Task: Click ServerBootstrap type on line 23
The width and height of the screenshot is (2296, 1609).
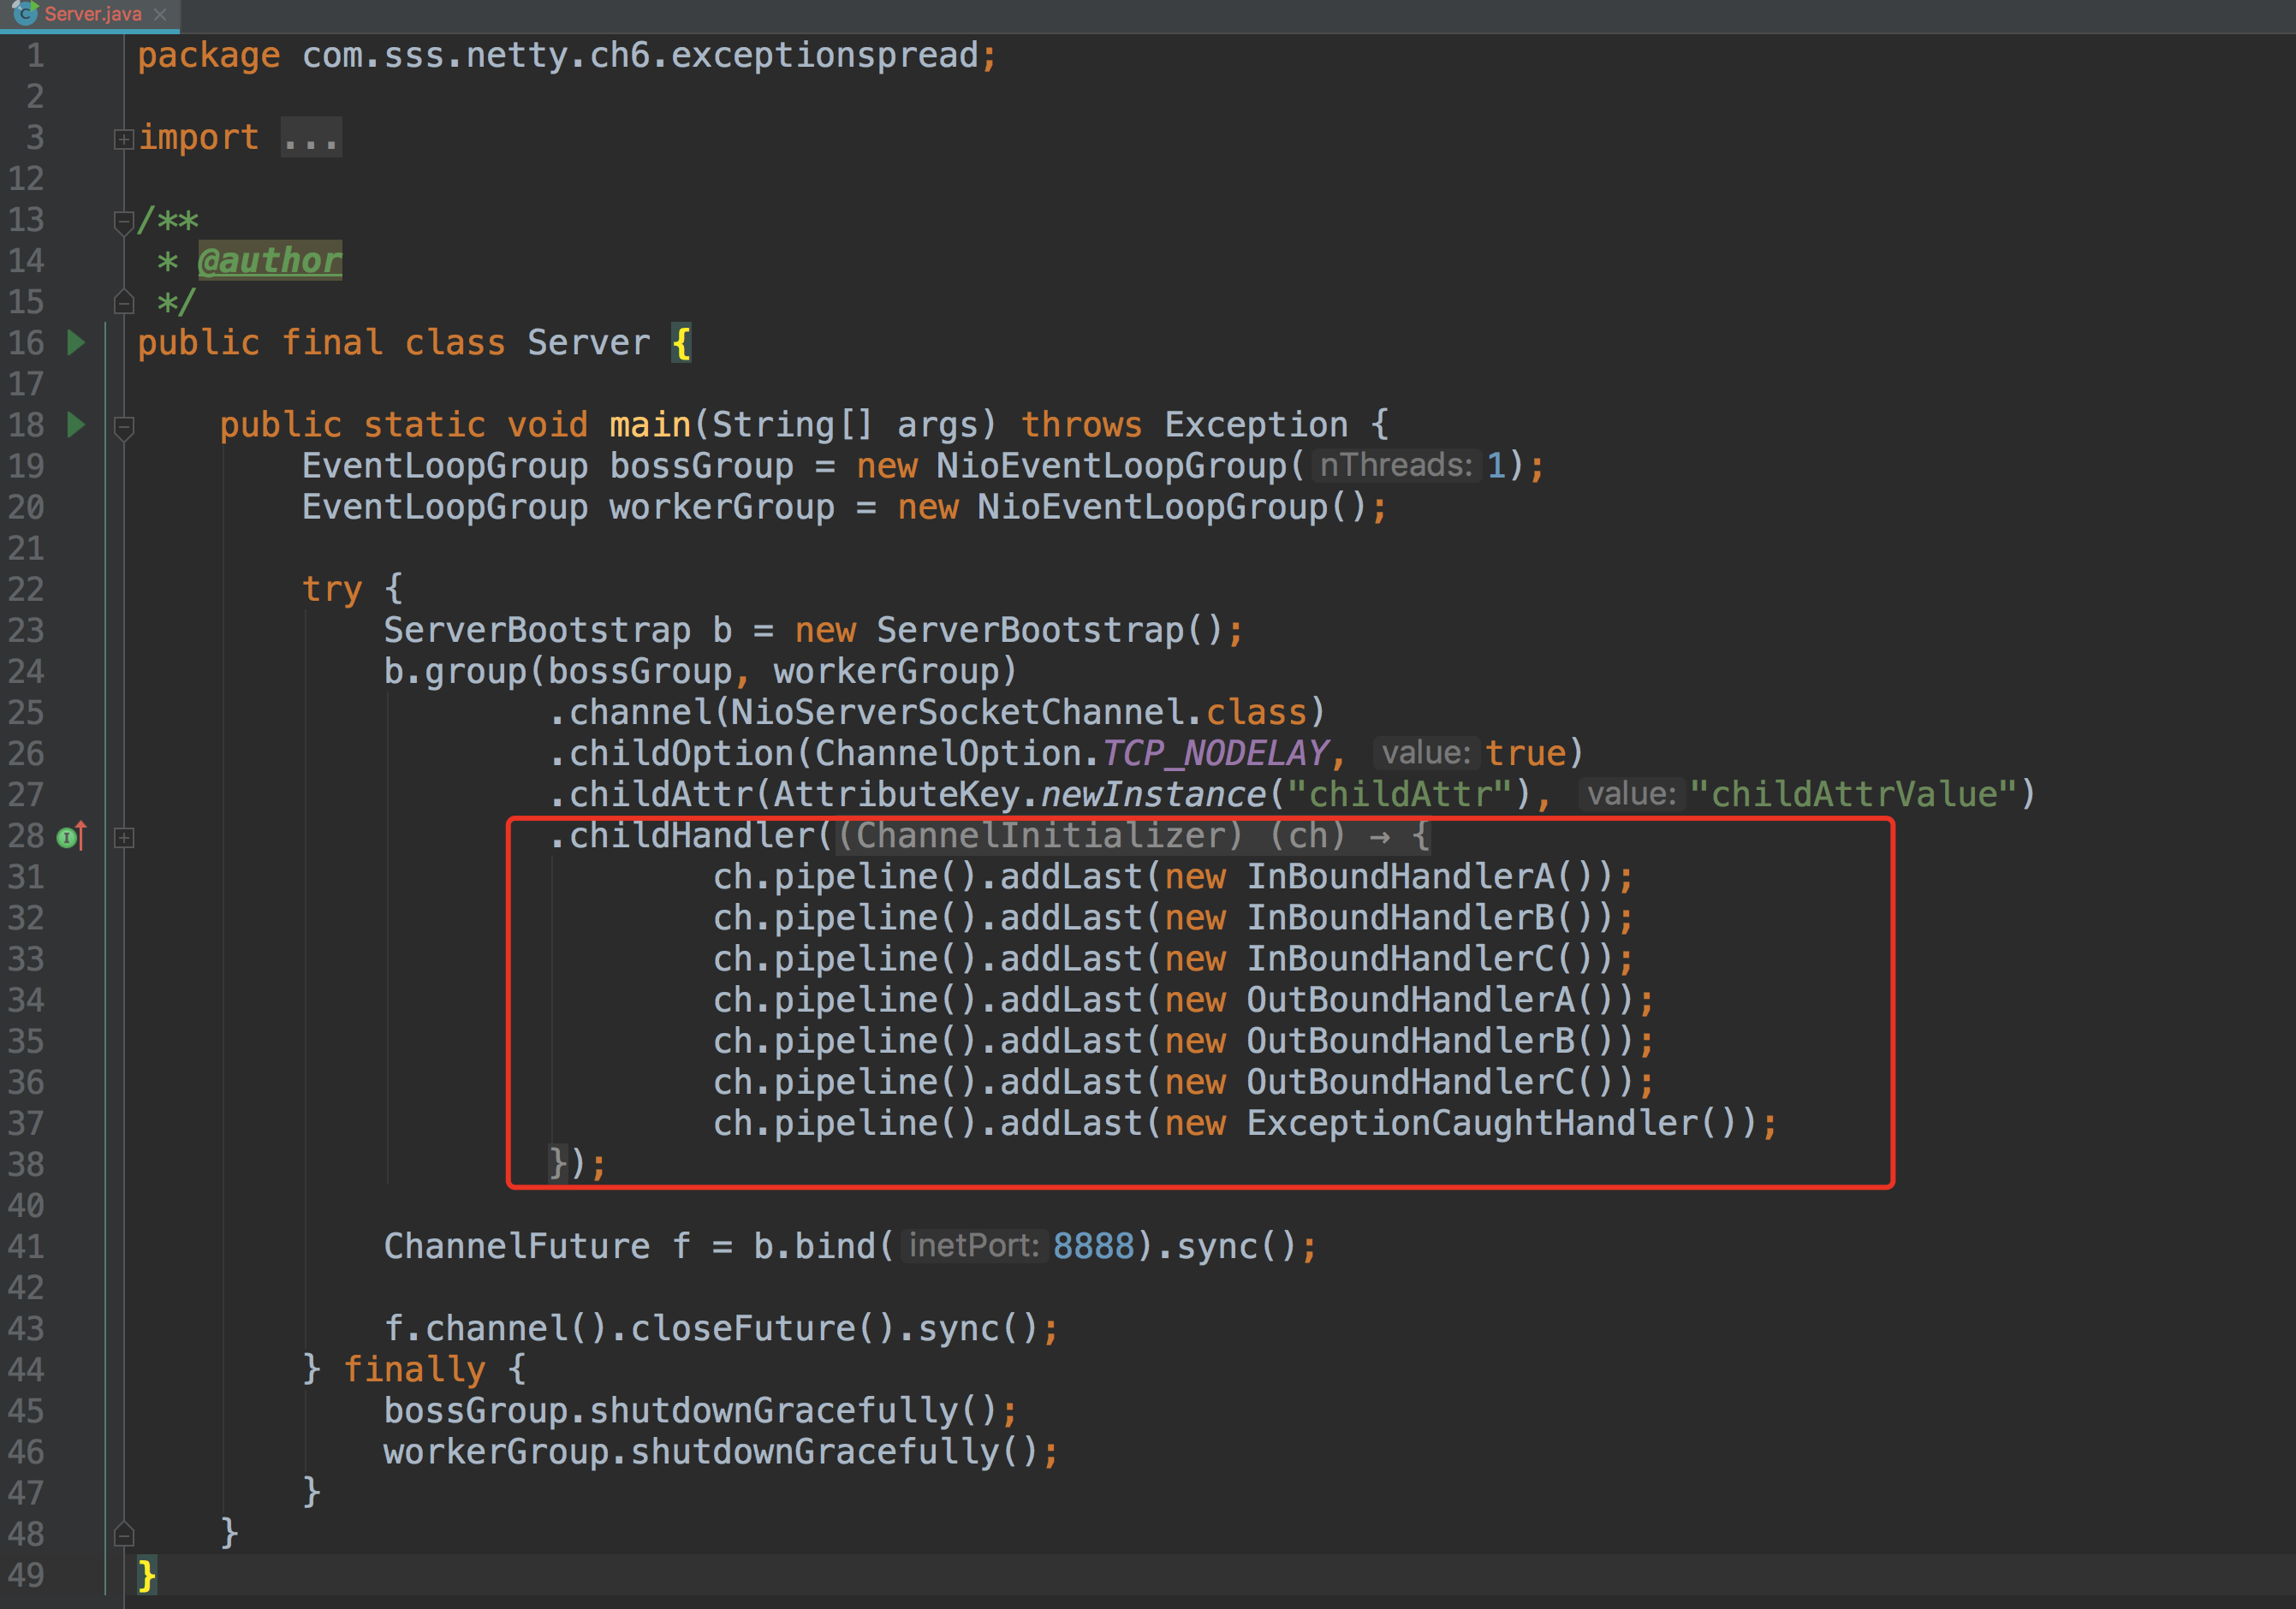Action: click(537, 630)
